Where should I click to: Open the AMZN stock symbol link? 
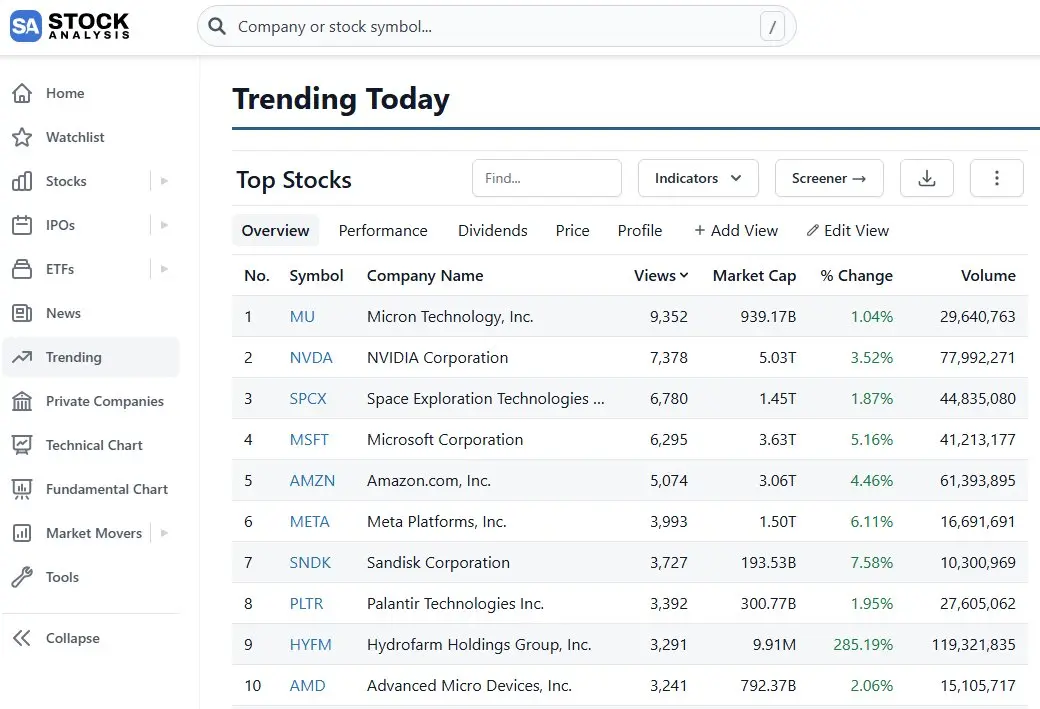pos(312,481)
